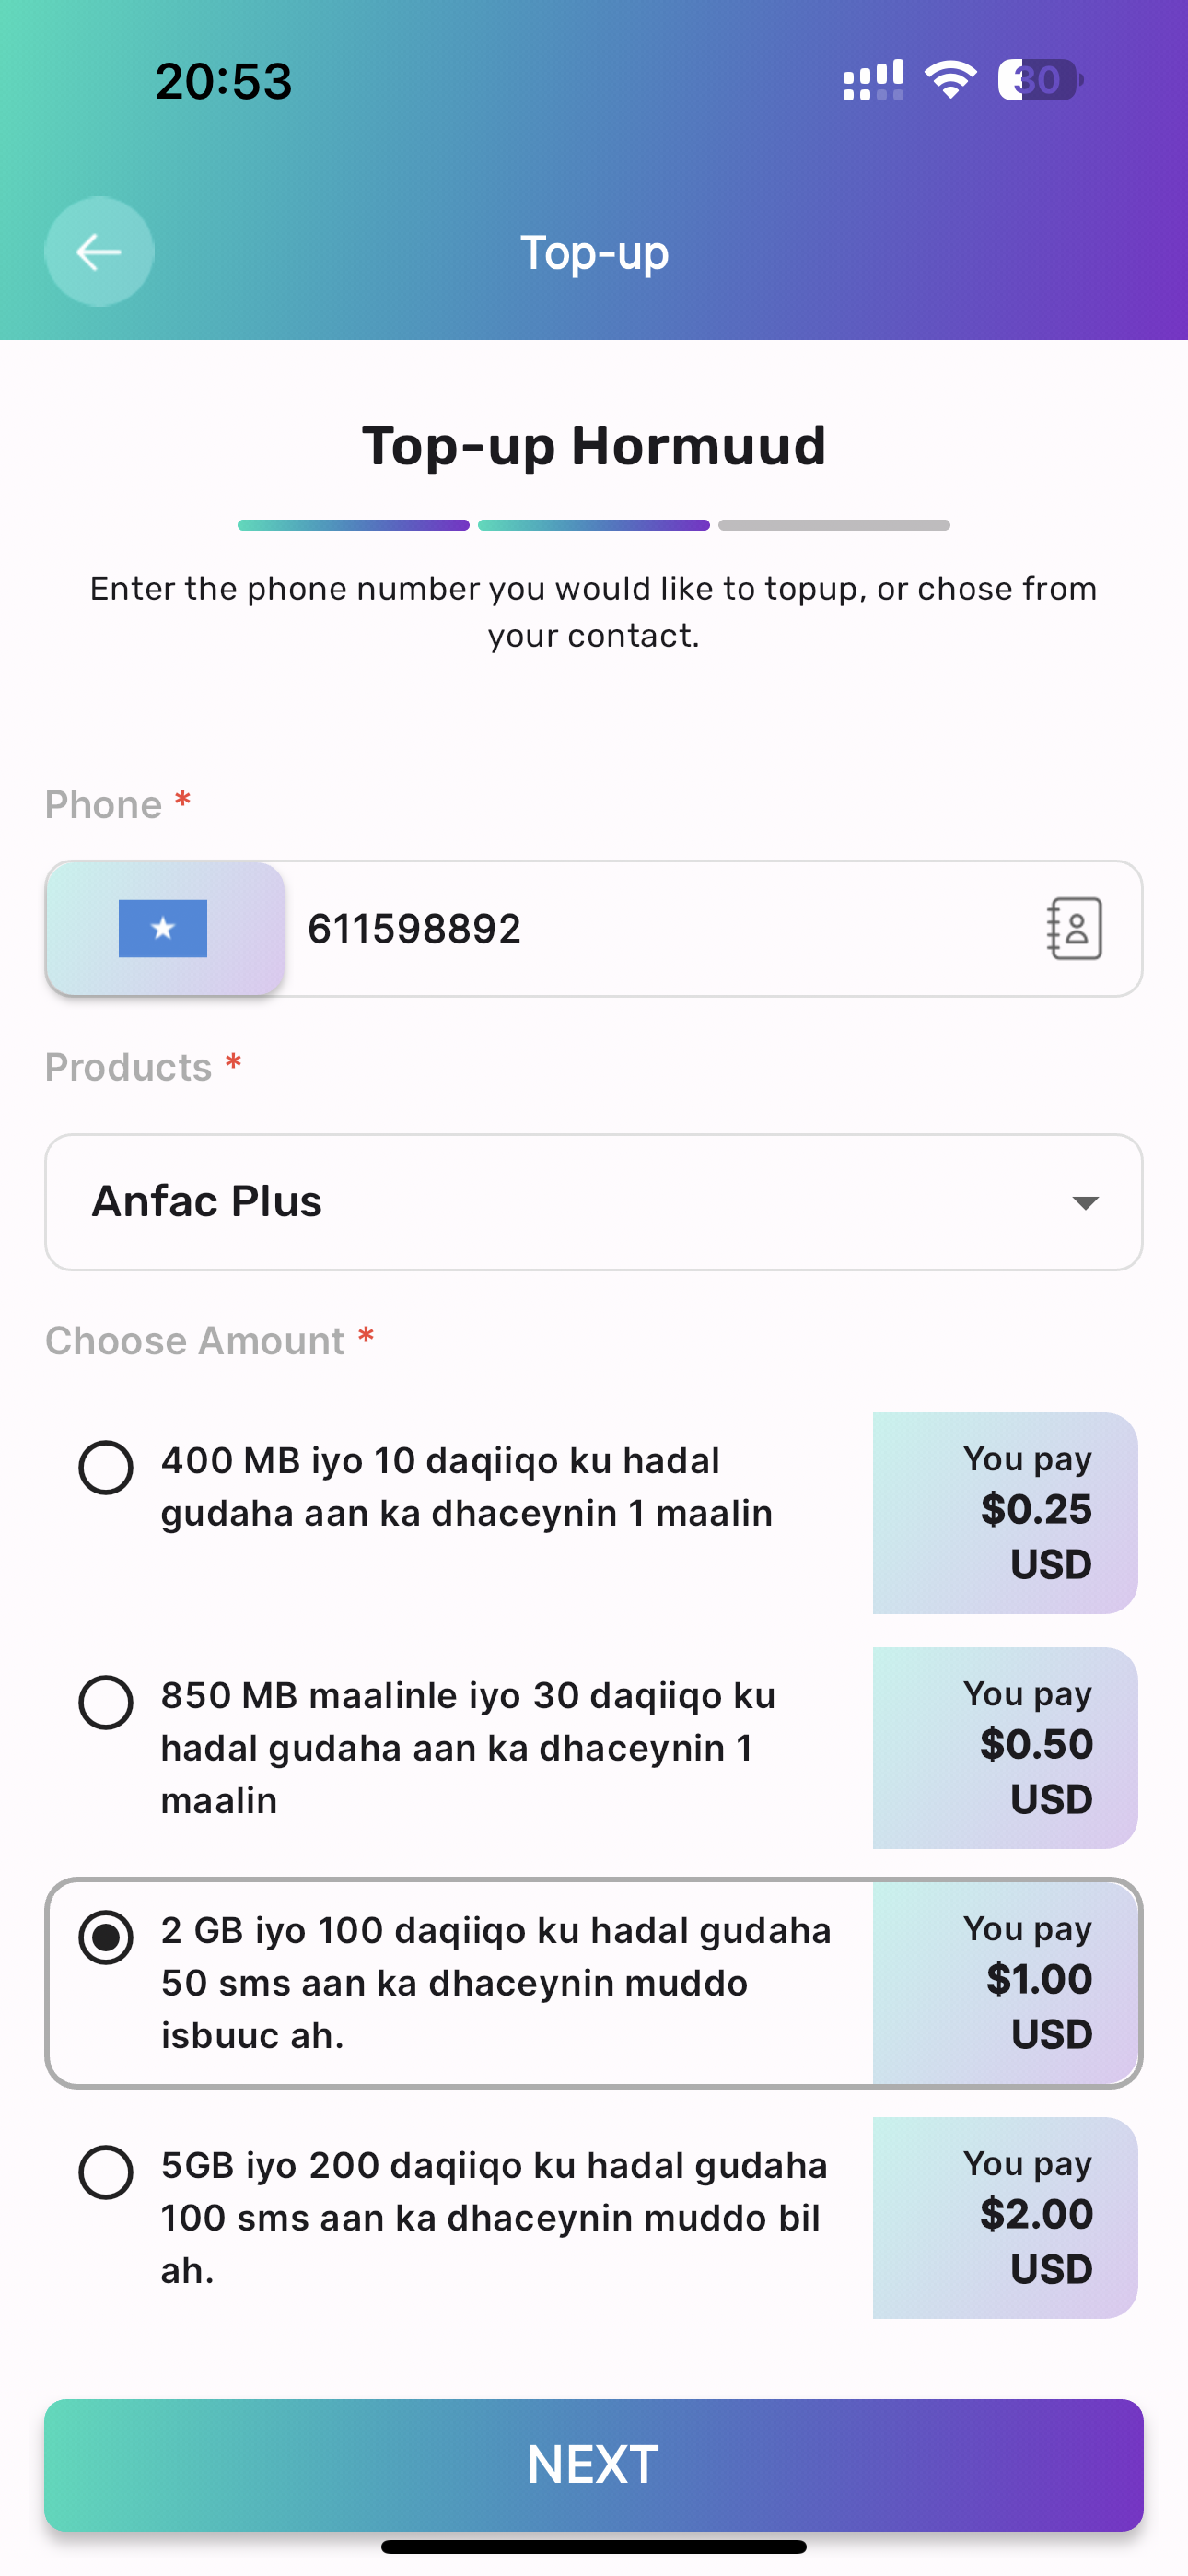Screen dimensions: 1188x2576
Task: Select the 5GB $2.00 radio option
Action: point(106,2172)
